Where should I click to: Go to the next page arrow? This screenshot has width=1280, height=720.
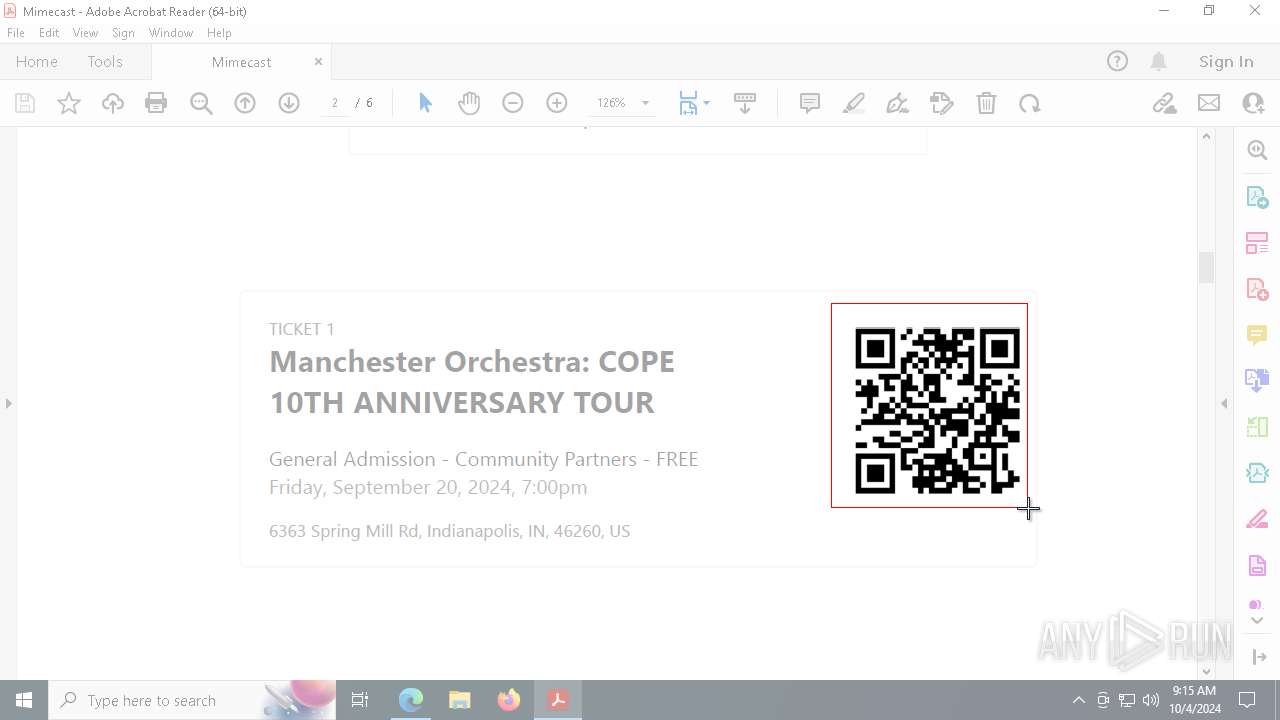click(x=289, y=103)
